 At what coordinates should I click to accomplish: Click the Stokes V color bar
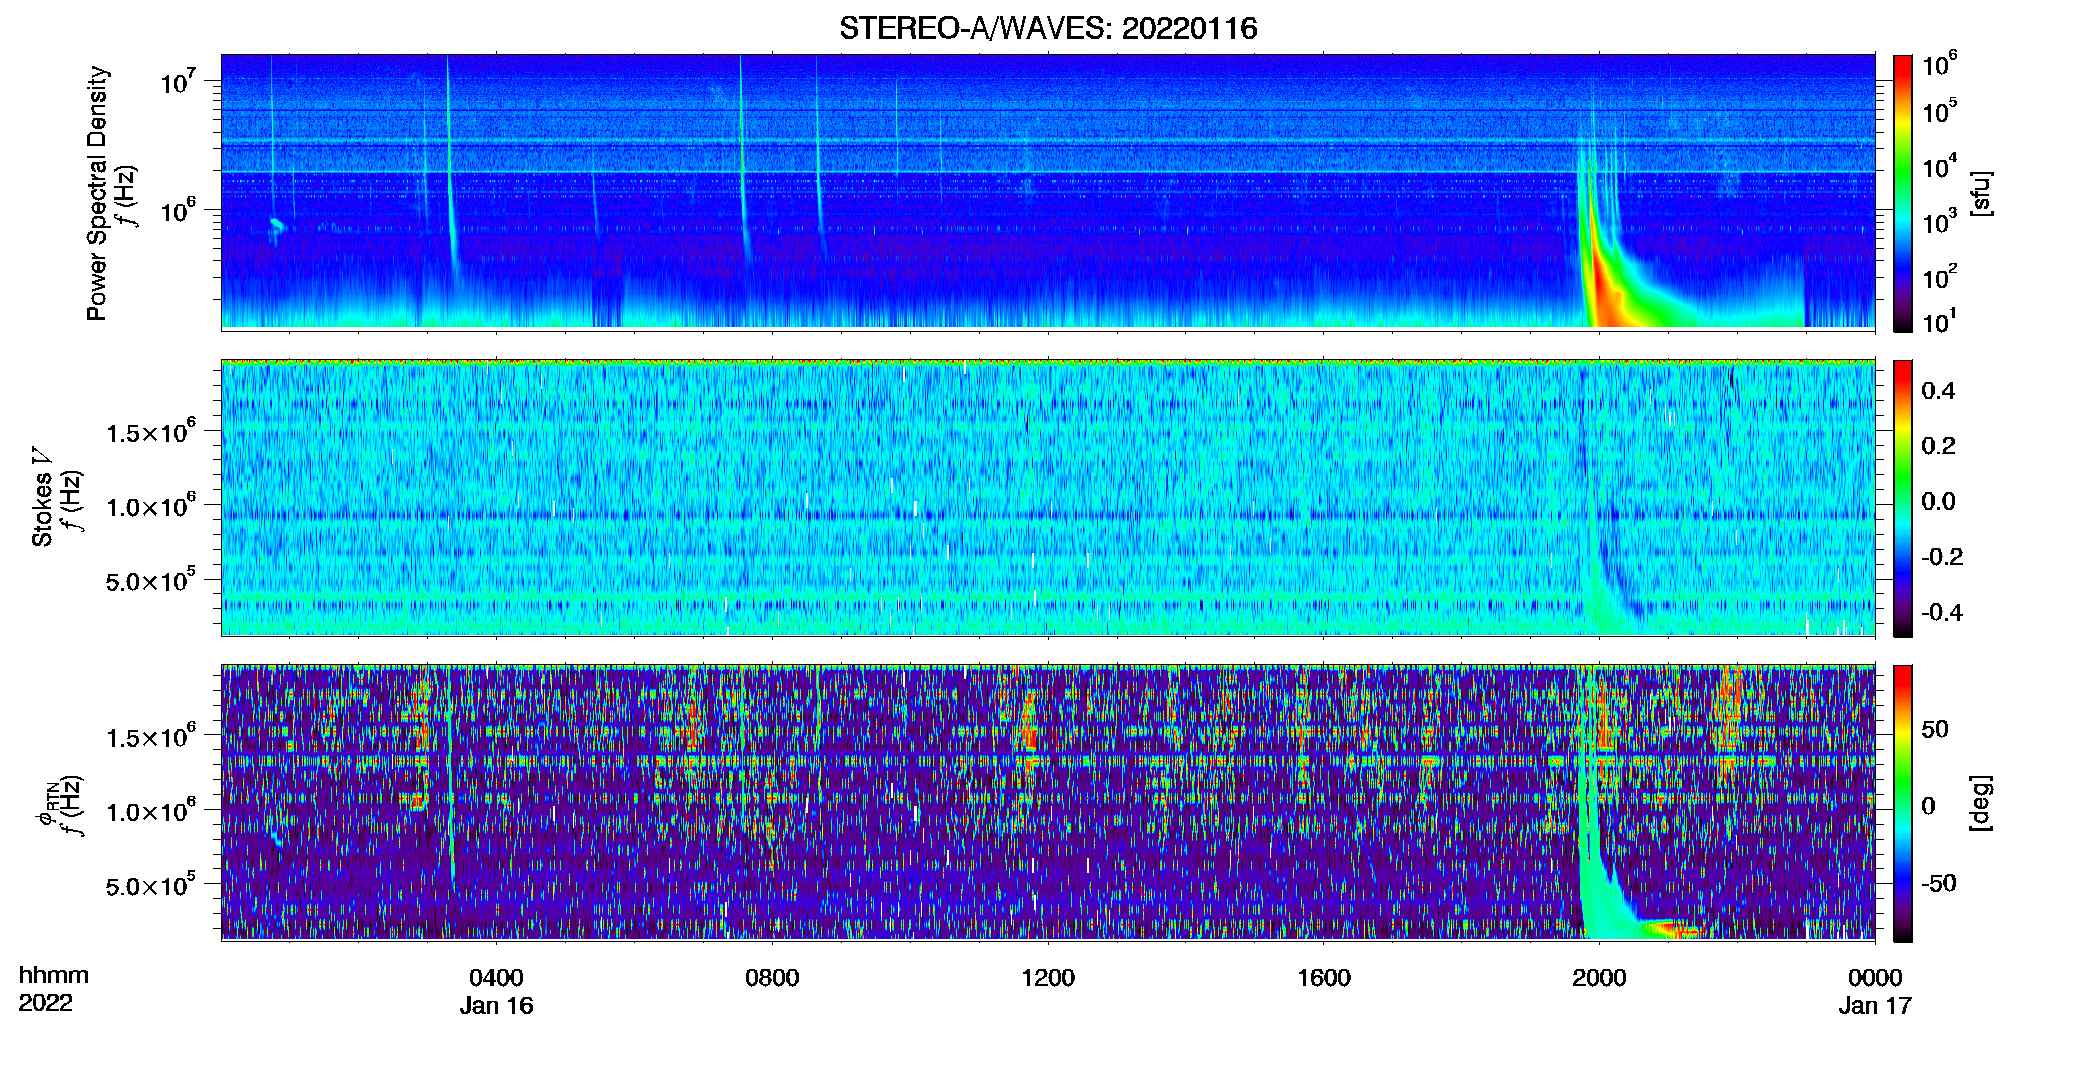pyautogui.click(x=1902, y=498)
